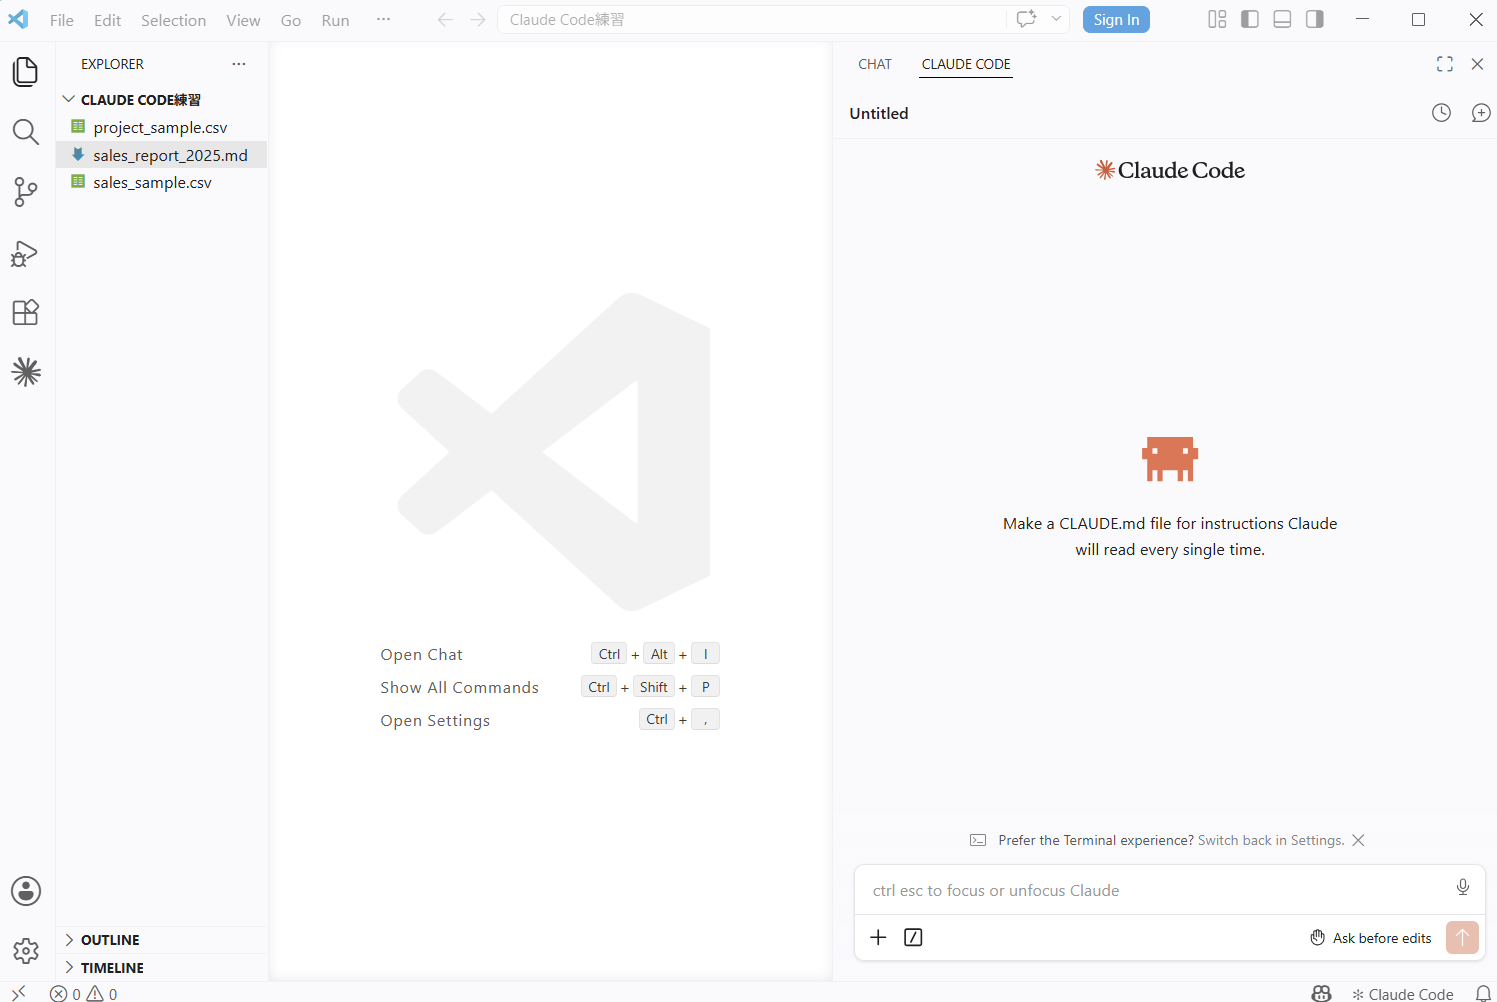Open past conversations history clock icon
1497x1002 pixels.
pyautogui.click(x=1441, y=113)
